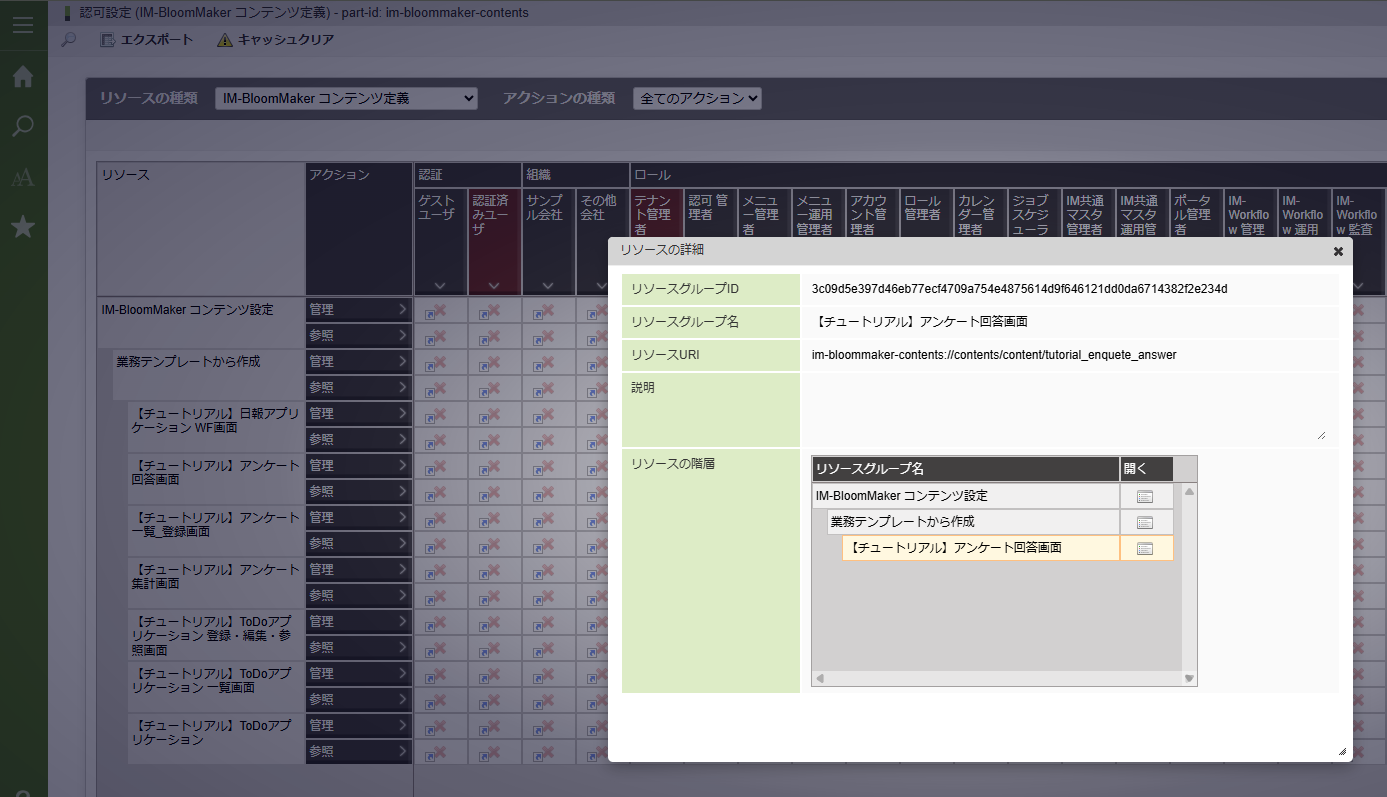Viewport: 1387px width, 797px height.
Task: Close the リソースの詳細 dialog
Action: point(1338,252)
